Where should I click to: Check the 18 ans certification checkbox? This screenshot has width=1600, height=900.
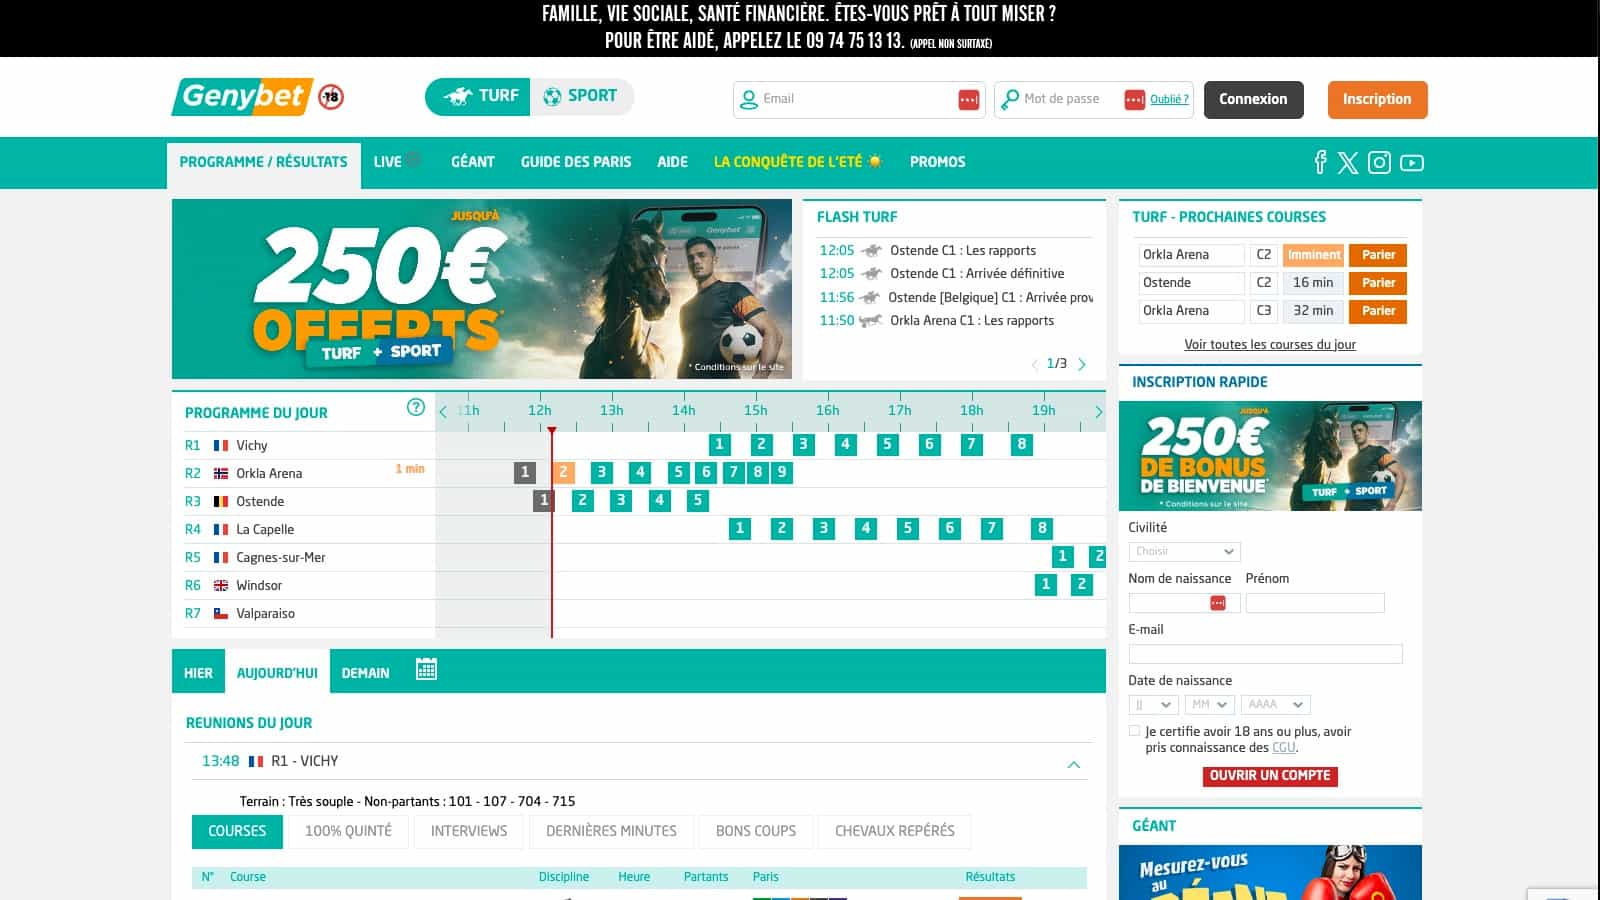[x=1134, y=731]
